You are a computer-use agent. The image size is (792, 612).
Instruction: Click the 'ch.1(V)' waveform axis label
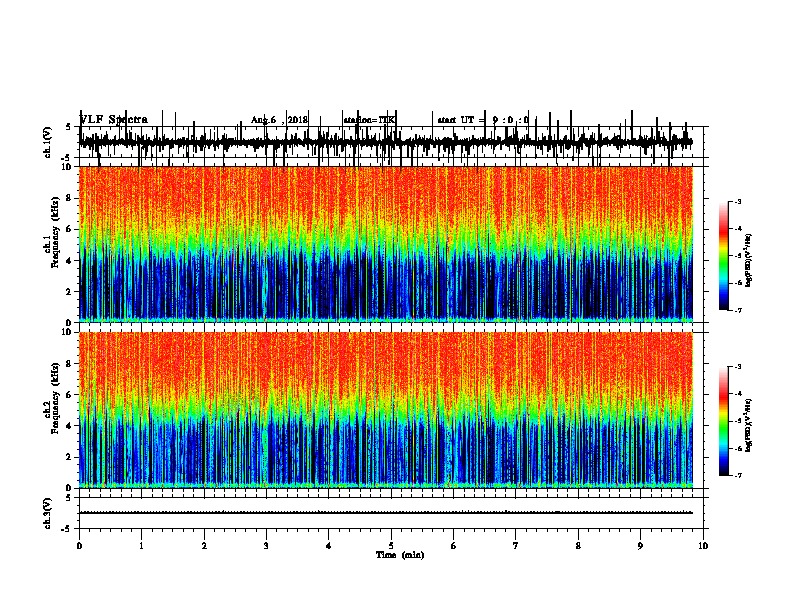point(48,142)
